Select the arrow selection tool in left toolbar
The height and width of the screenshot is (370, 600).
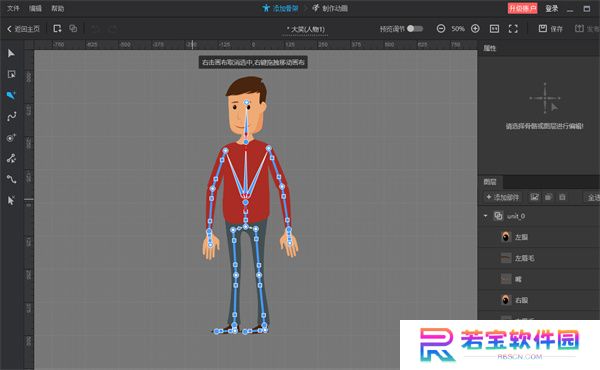11,53
